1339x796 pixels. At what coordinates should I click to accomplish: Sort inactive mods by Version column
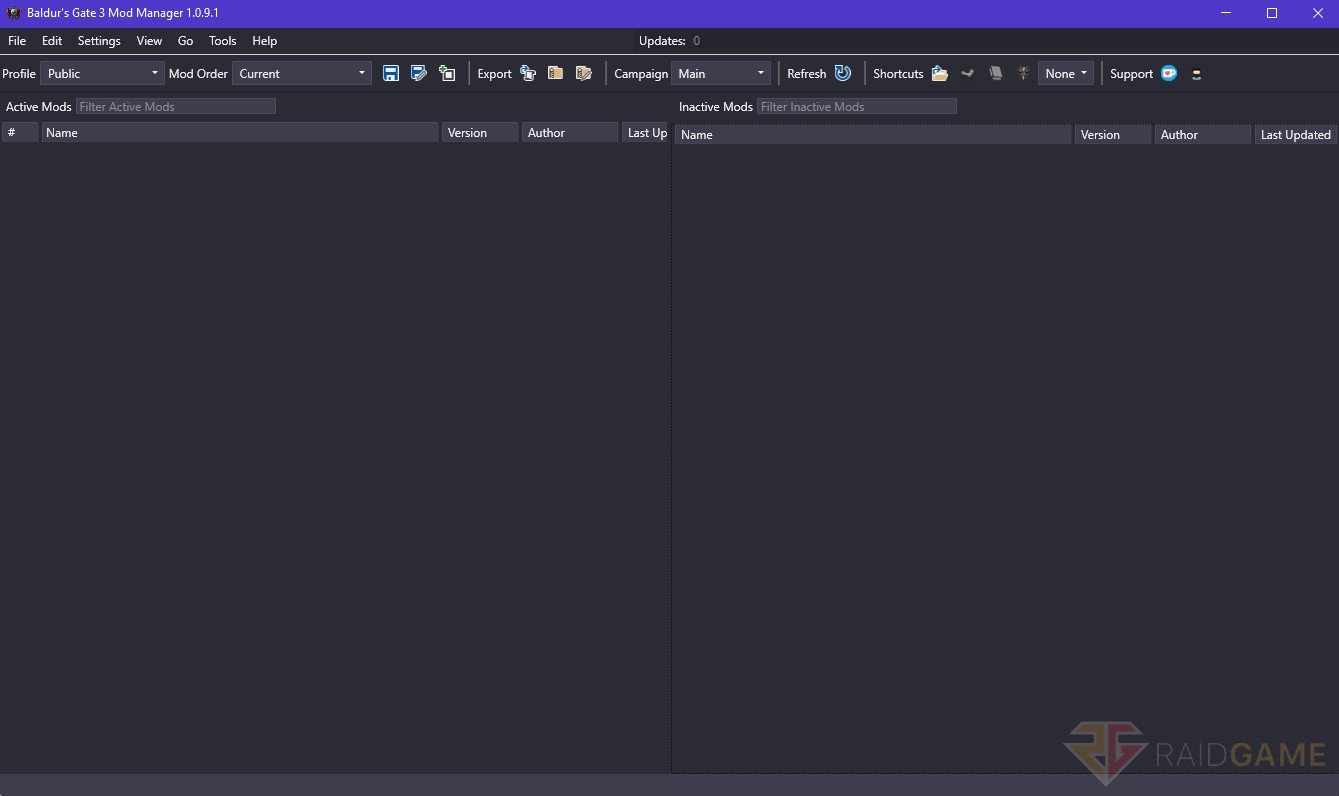[x=1113, y=134]
